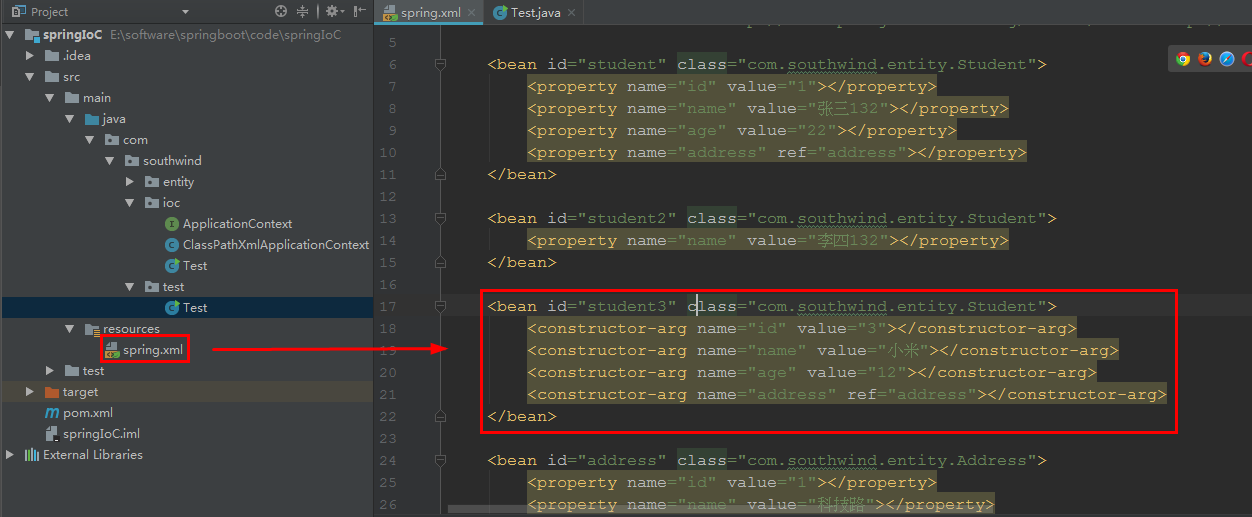Select ApplicationContext in the project tree
This screenshot has width=1252, height=517.
click(237, 224)
